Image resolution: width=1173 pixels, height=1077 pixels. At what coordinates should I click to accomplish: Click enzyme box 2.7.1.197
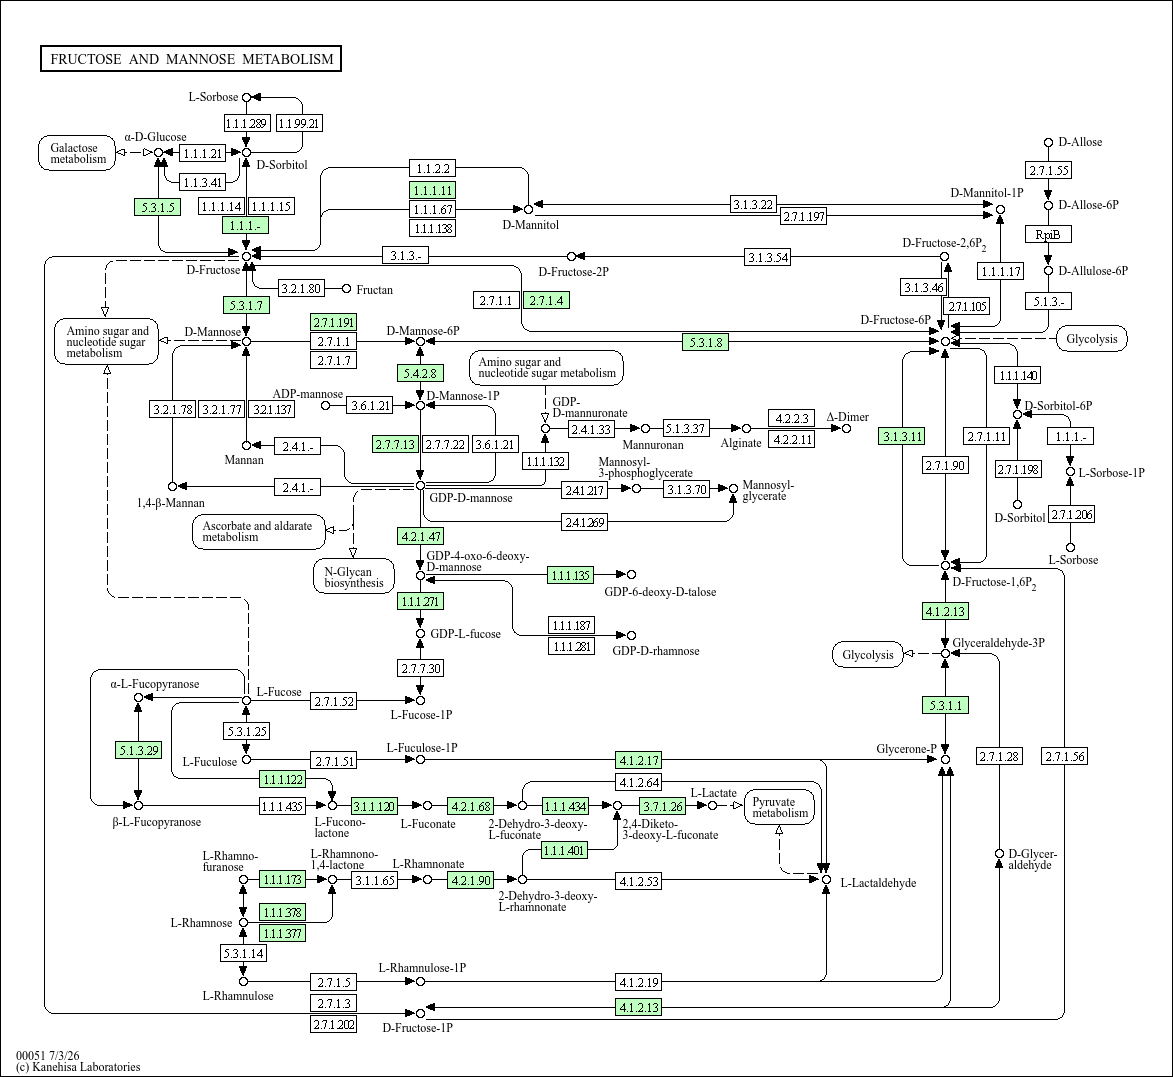tap(803, 217)
